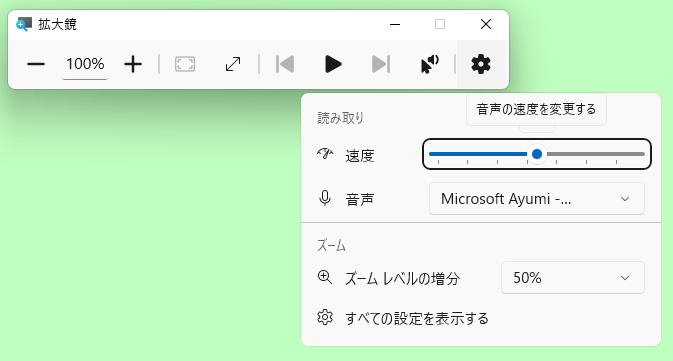Select the 'read from here' cursor icon
The image size is (673, 361).
[x=429, y=64]
